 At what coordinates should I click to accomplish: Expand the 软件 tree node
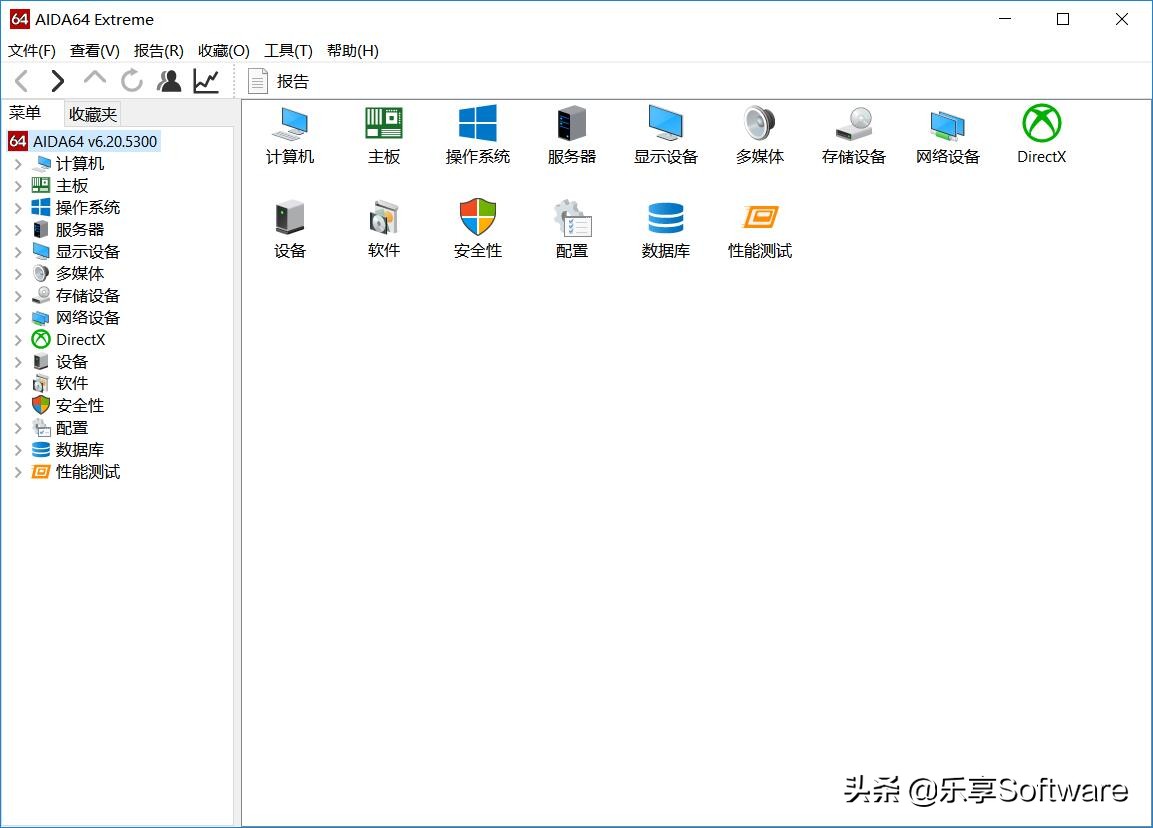pos(18,383)
